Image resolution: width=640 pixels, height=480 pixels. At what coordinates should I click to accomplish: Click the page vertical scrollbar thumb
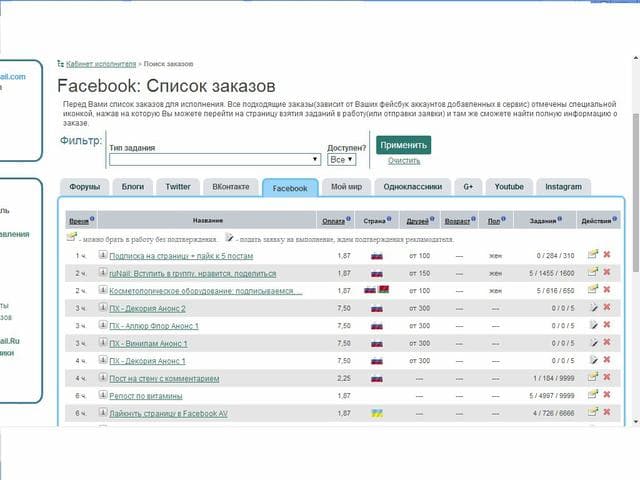coord(636,192)
